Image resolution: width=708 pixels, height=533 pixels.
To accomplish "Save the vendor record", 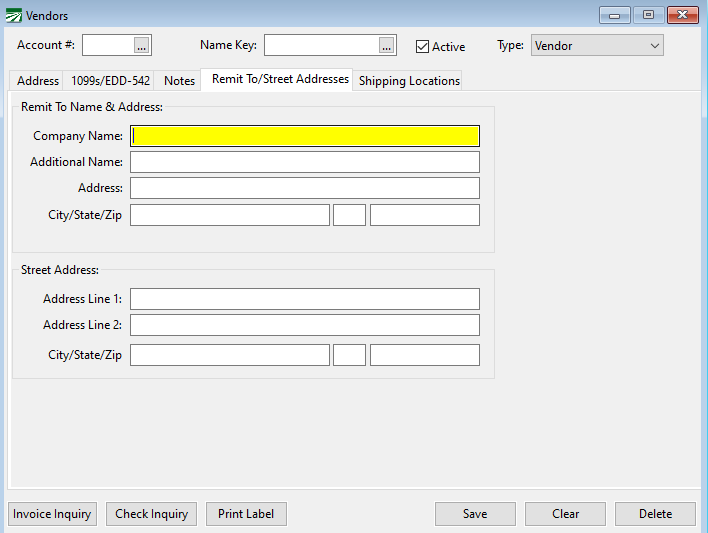I will coord(475,514).
